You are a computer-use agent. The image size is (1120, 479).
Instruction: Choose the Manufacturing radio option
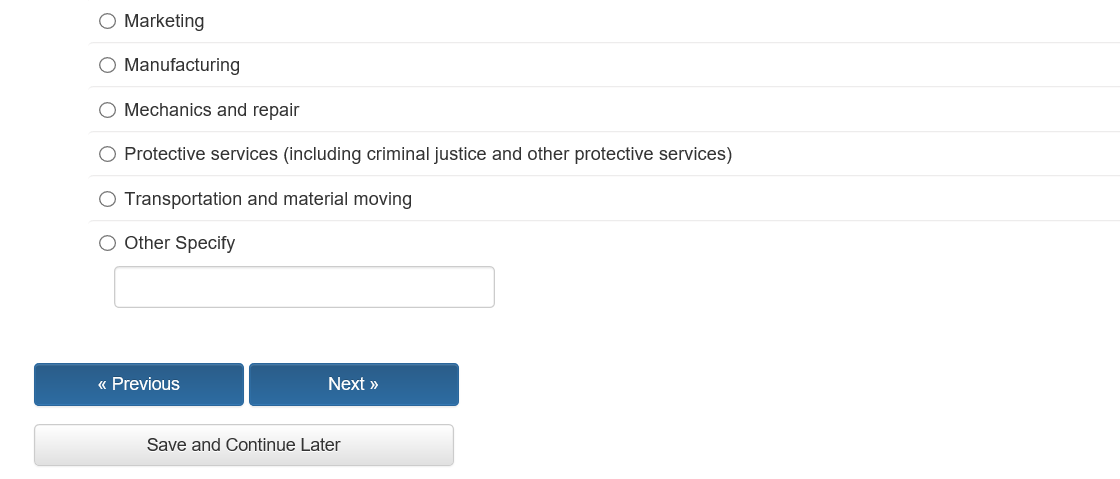click(107, 65)
